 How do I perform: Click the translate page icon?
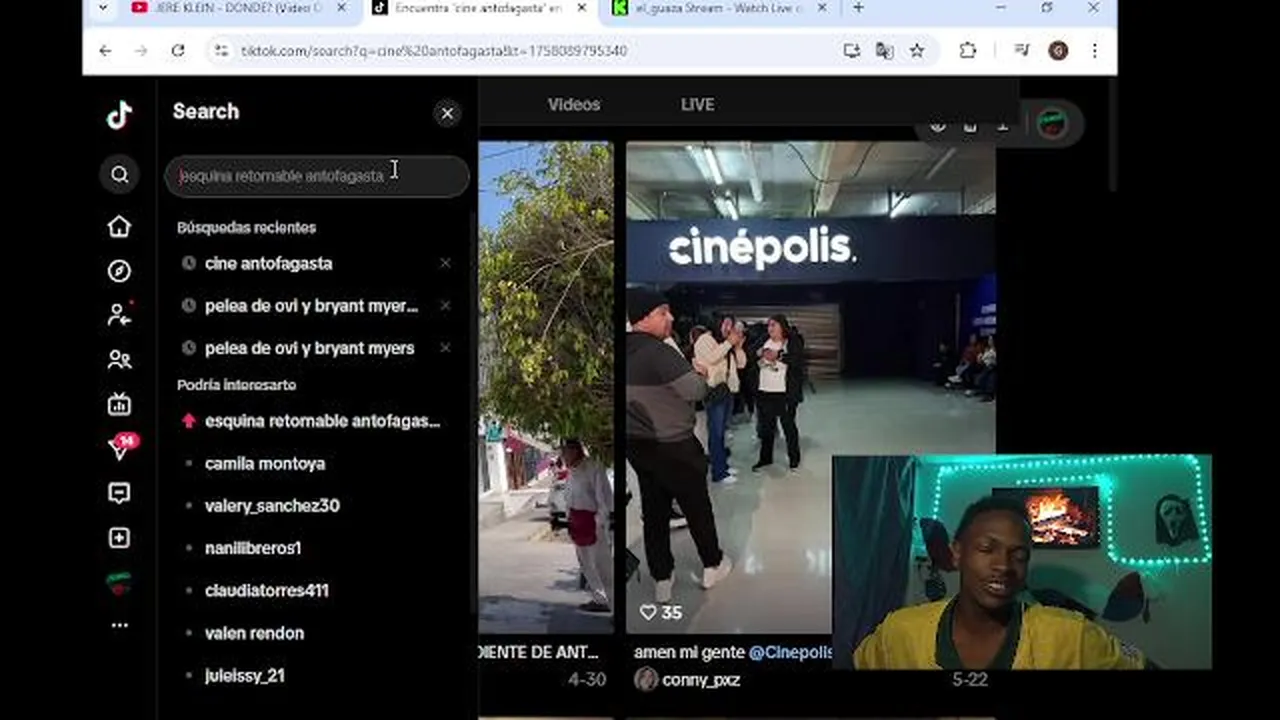click(x=884, y=50)
